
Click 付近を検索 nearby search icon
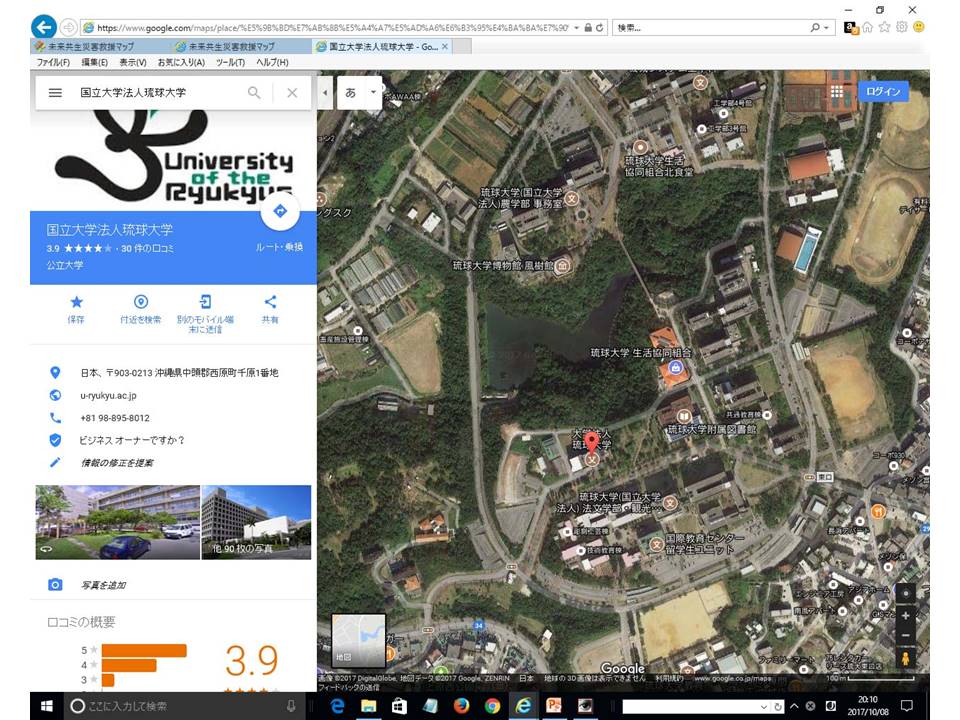[141, 302]
